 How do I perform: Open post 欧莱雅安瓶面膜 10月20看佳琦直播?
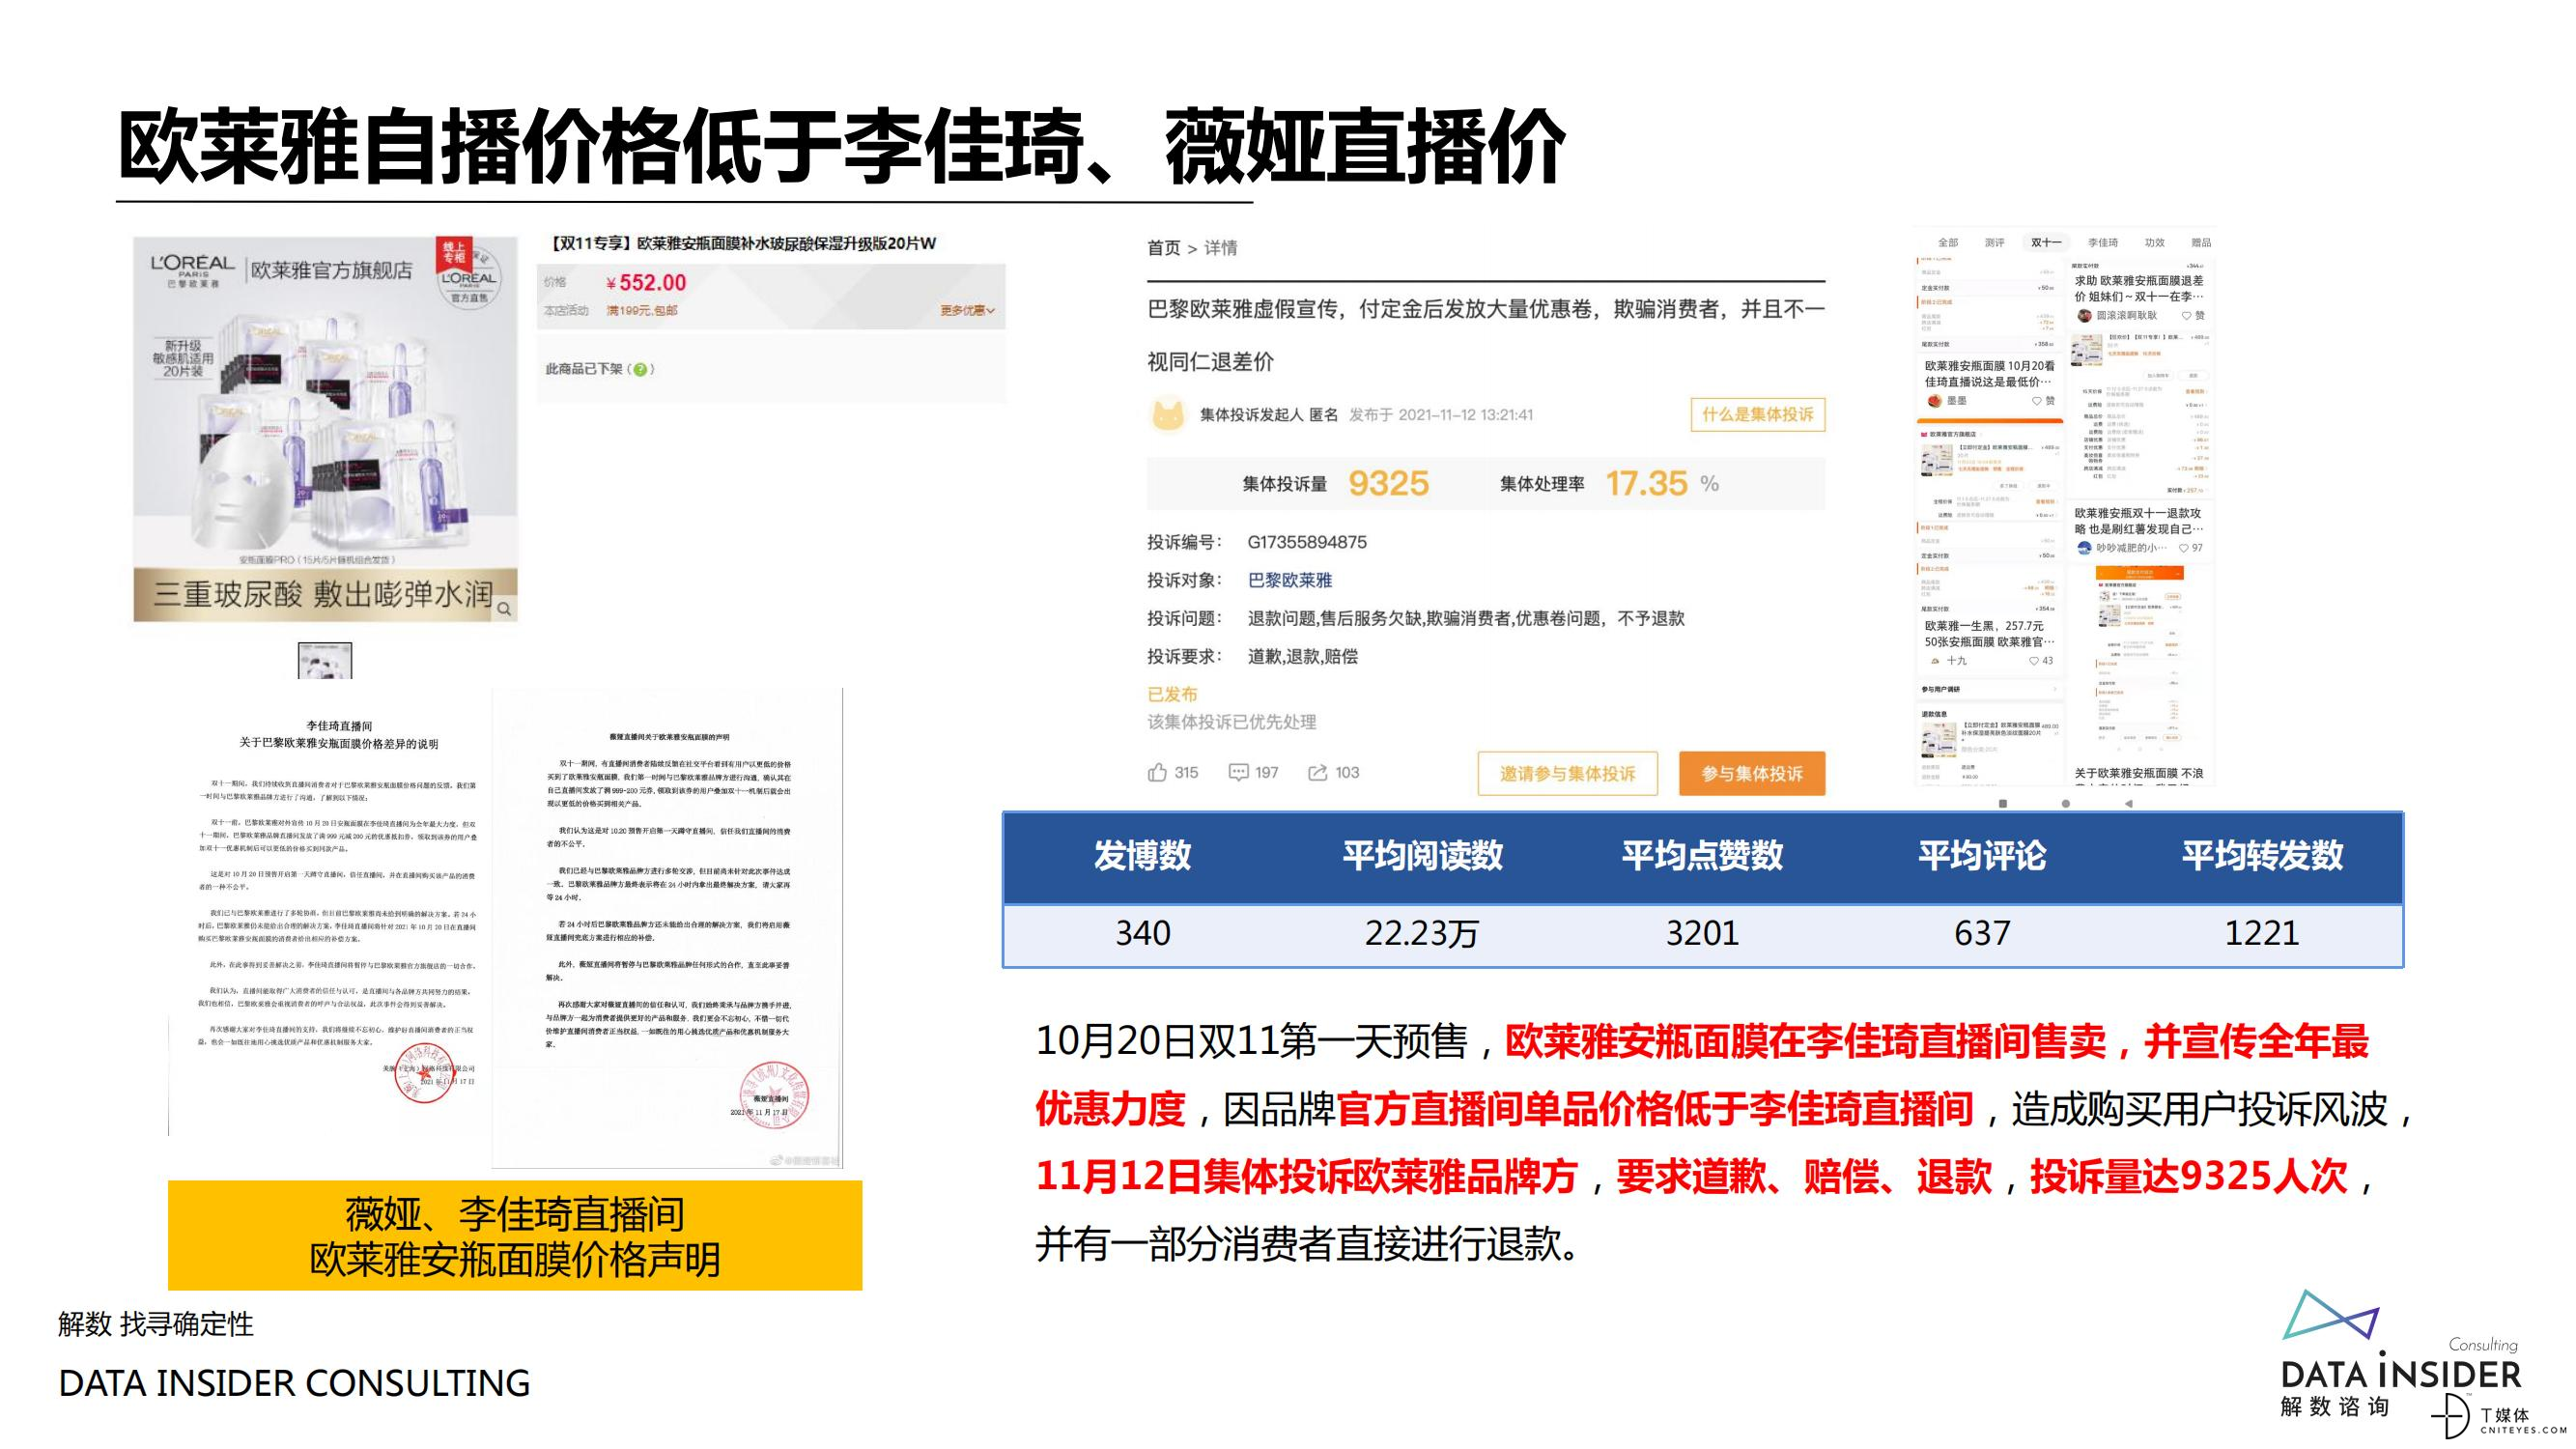click(x=1990, y=374)
